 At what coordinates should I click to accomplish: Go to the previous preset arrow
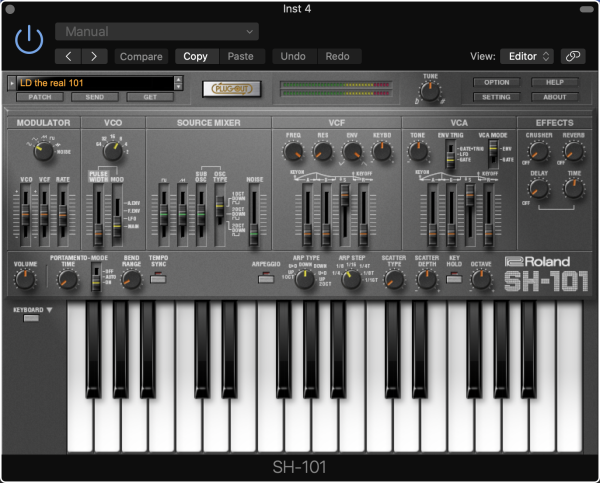click(68, 57)
